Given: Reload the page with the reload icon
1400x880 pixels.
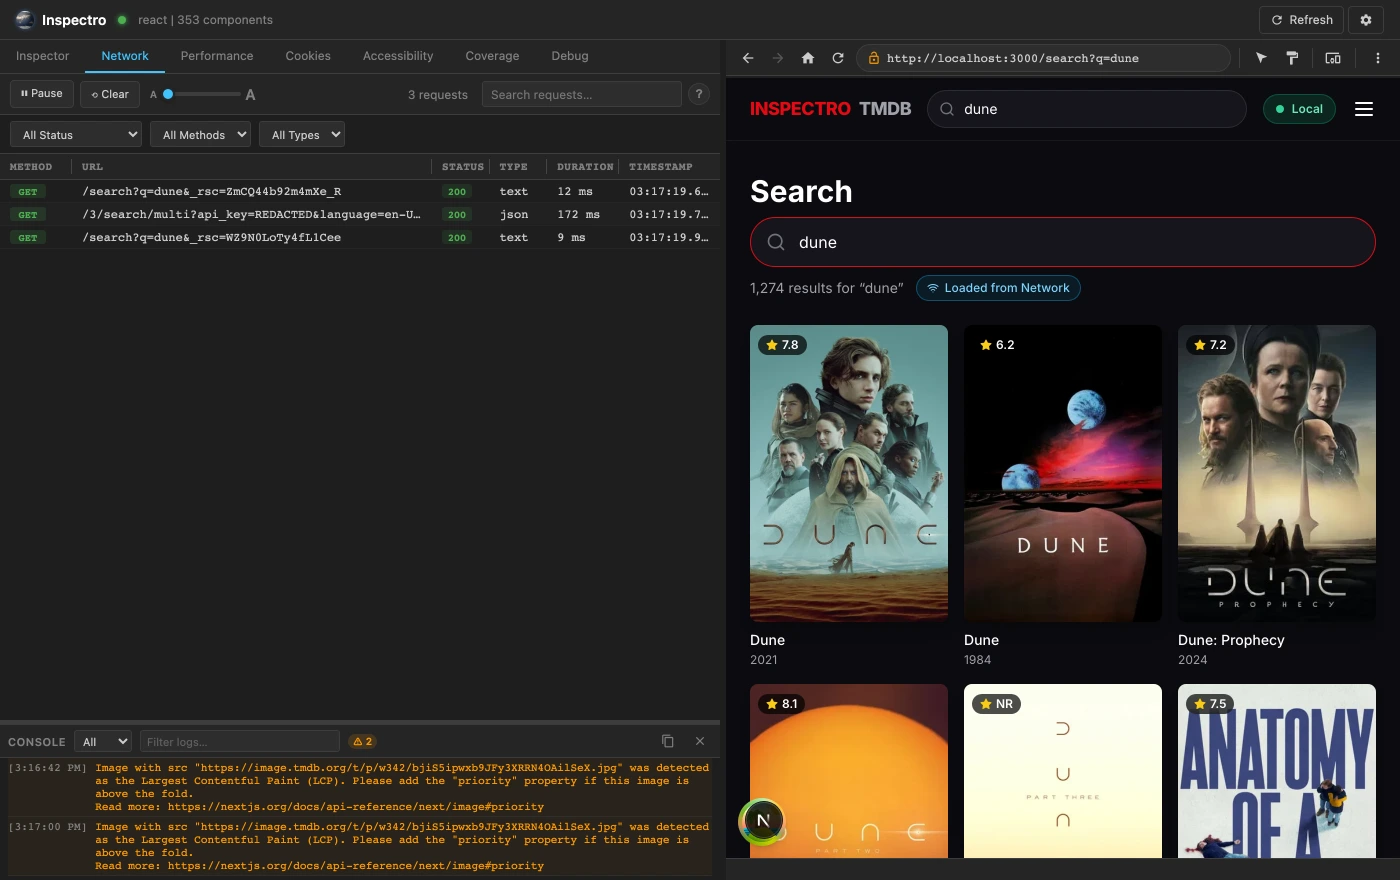Looking at the screenshot, I should (x=838, y=58).
